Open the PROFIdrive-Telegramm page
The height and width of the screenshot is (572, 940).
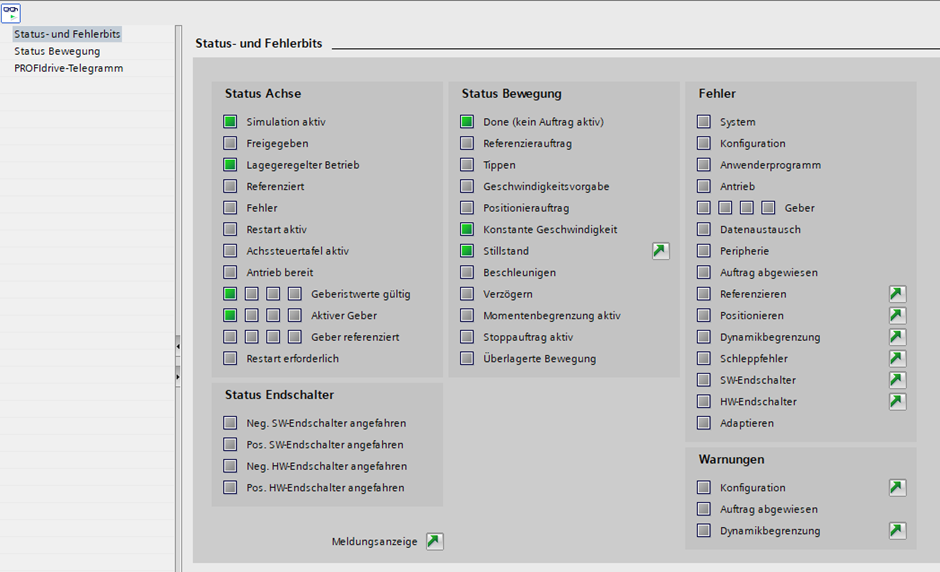(68, 68)
